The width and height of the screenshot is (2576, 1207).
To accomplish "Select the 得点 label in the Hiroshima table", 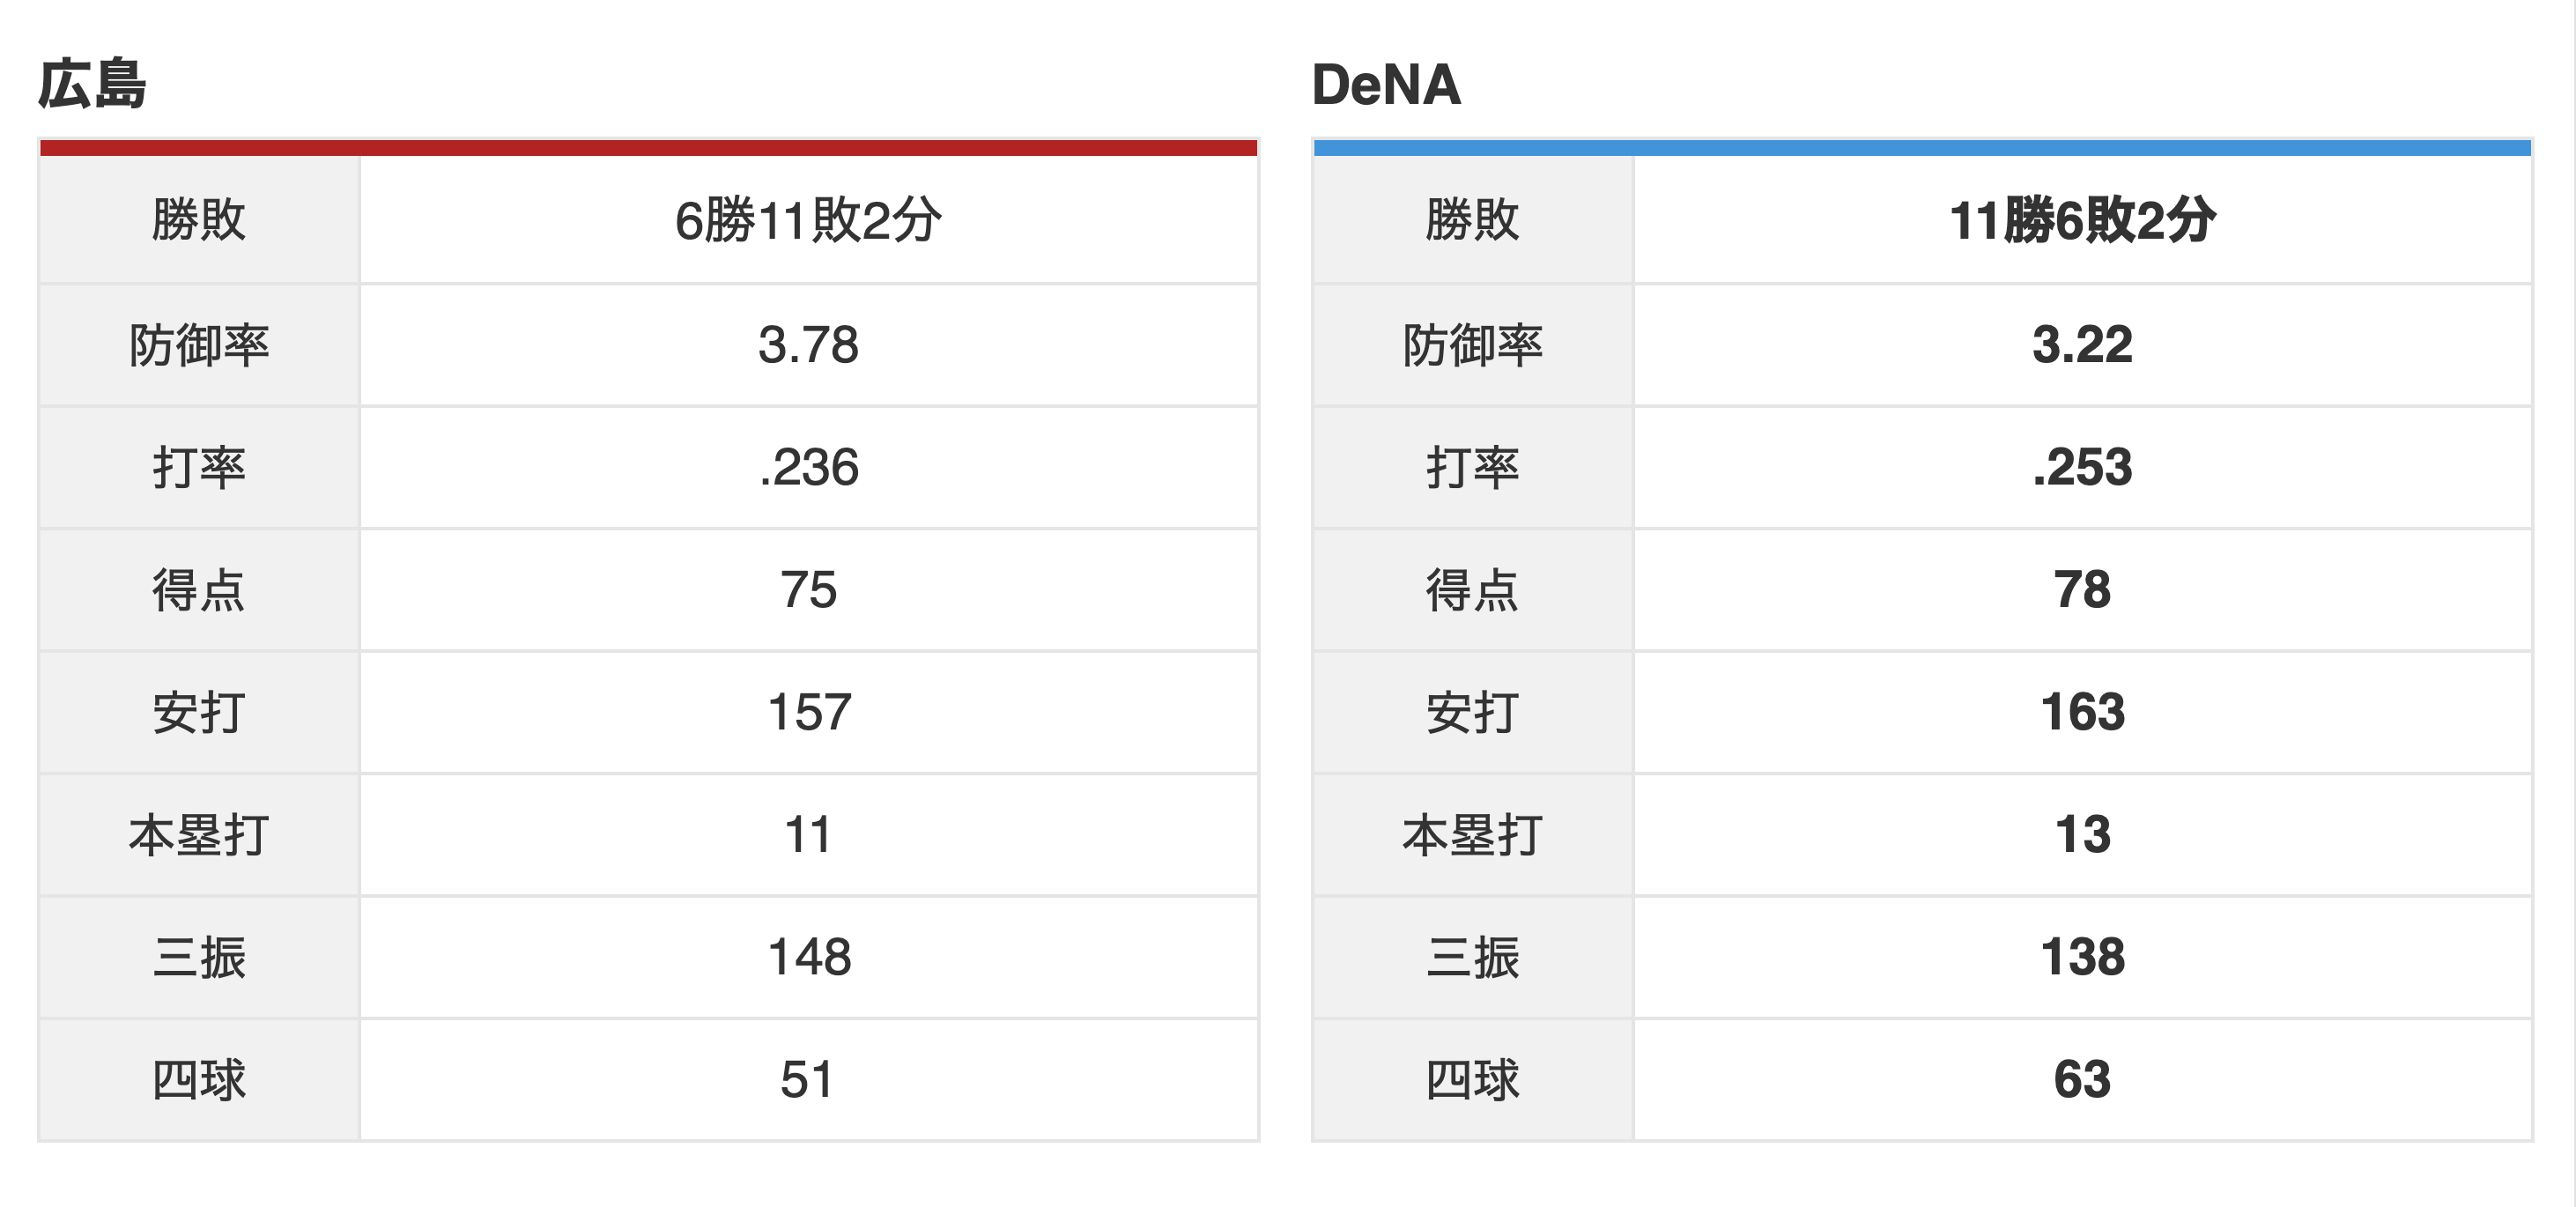I will click(x=199, y=590).
